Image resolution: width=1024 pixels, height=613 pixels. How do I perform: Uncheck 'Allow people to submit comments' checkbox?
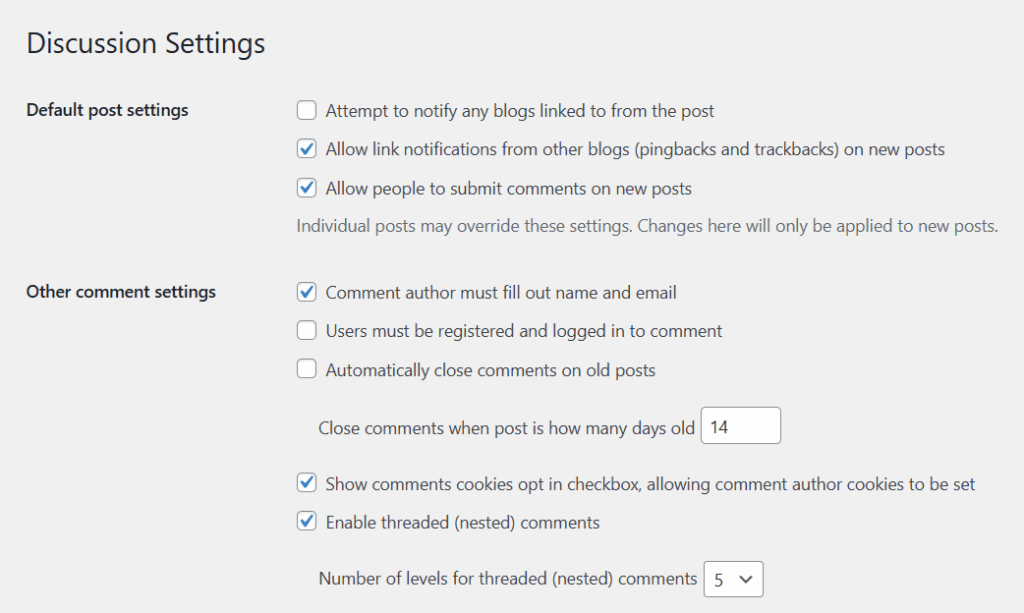click(x=307, y=188)
